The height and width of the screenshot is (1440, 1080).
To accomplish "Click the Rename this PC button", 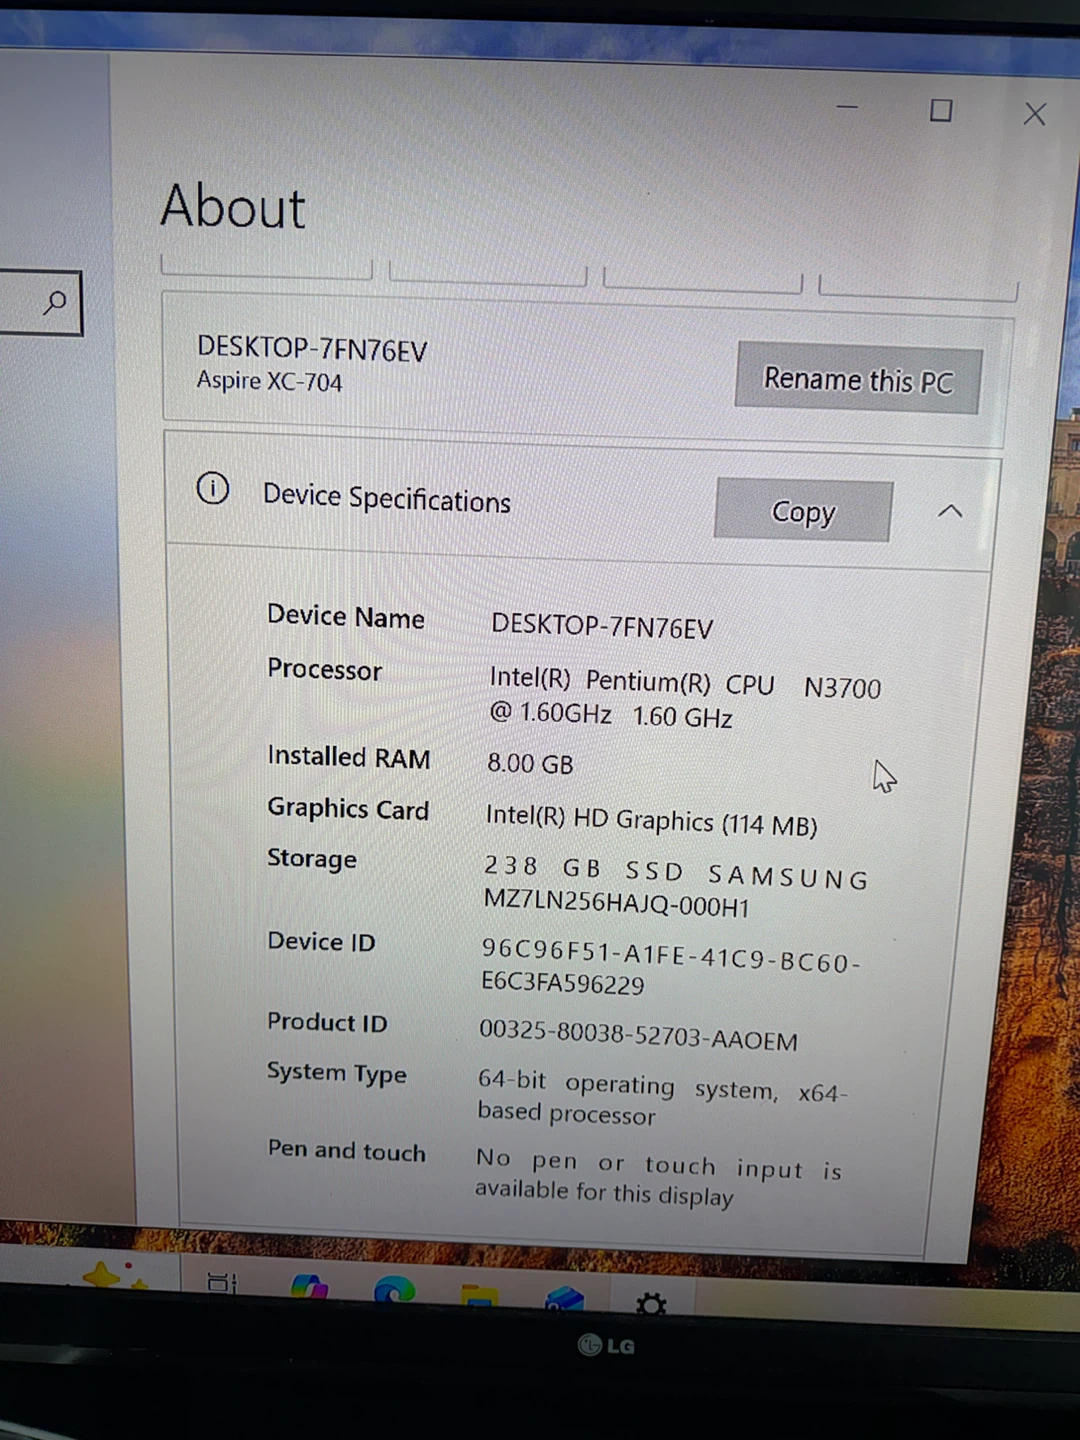I will [857, 379].
